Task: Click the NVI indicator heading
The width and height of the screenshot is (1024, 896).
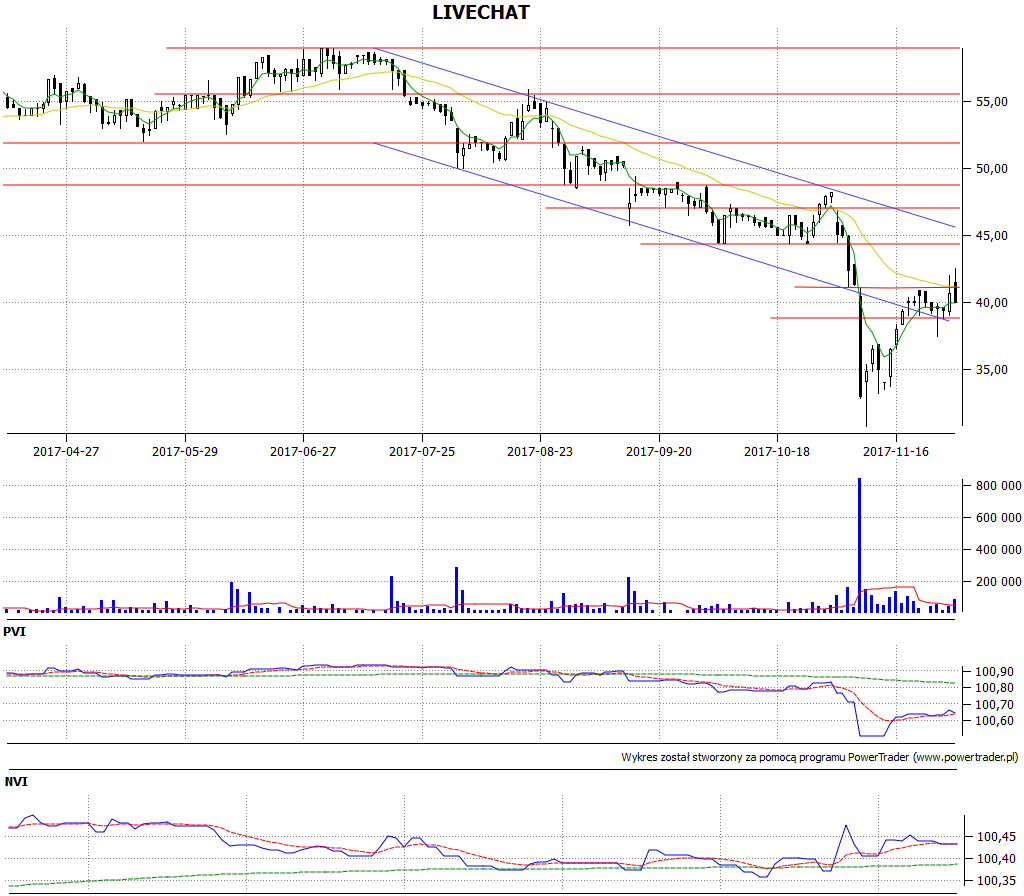Action: [16, 781]
